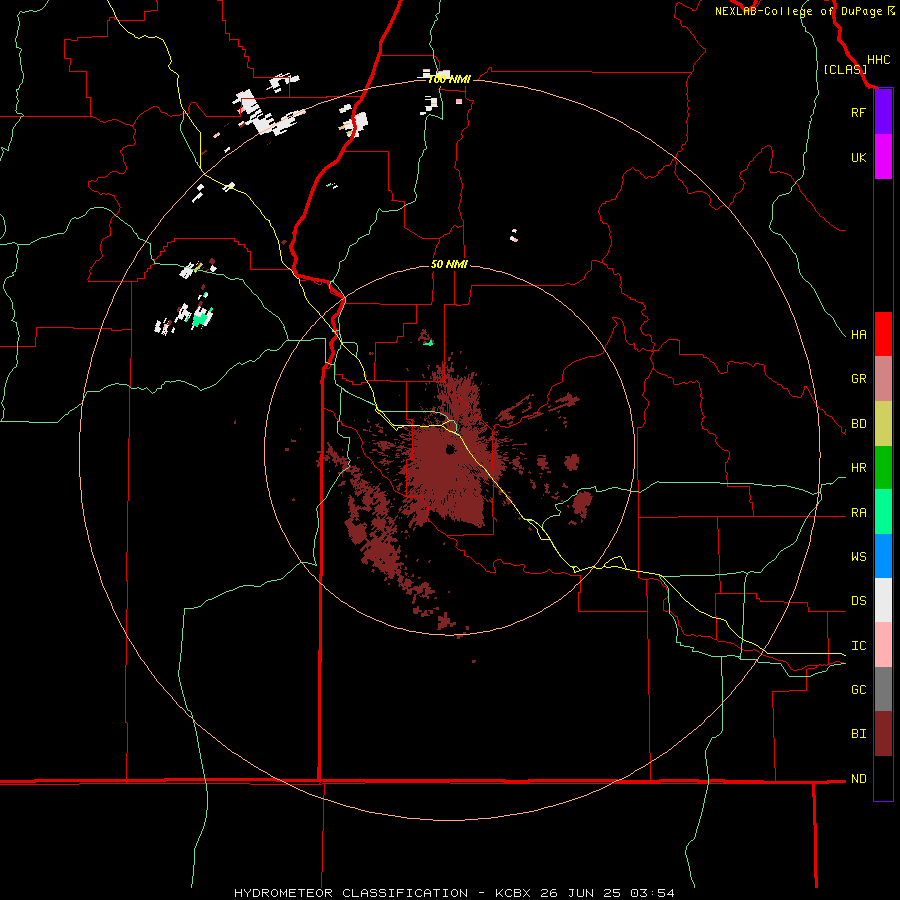Click the 'UK' legend label
Screen dimensions: 900x900
click(x=858, y=157)
